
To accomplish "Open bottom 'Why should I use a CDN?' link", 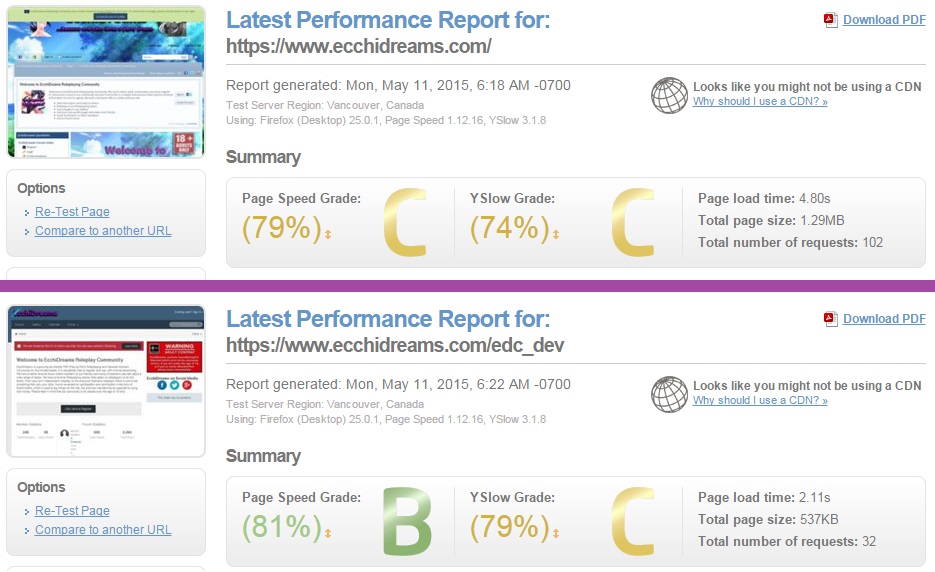I will tap(760, 400).
